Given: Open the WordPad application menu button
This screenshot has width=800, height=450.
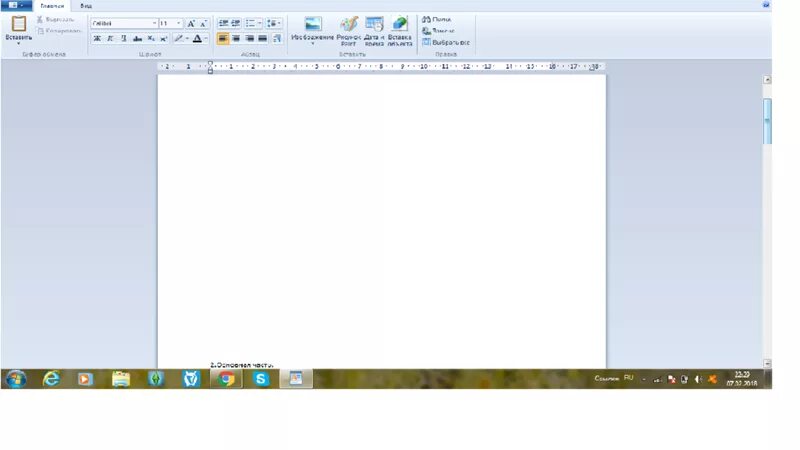Looking at the screenshot, I should pos(16,6).
